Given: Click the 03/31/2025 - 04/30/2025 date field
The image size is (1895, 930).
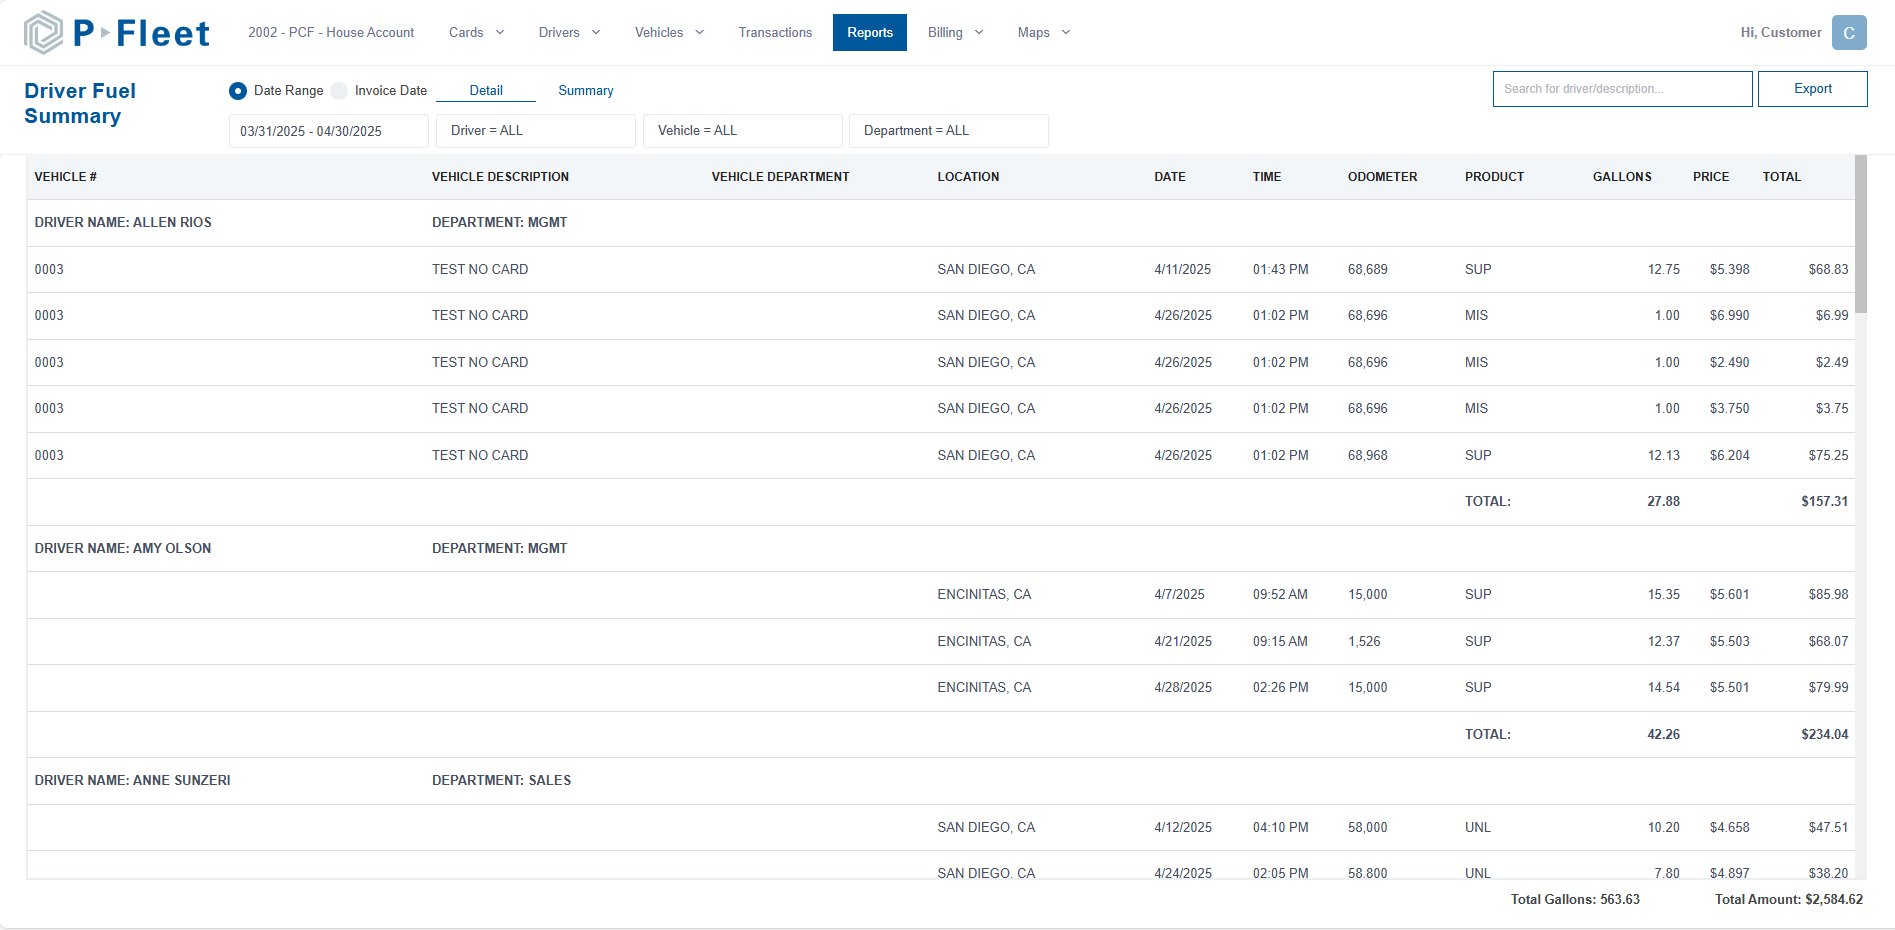Looking at the screenshot, I should pyautogui.click(x=328, y=130).
